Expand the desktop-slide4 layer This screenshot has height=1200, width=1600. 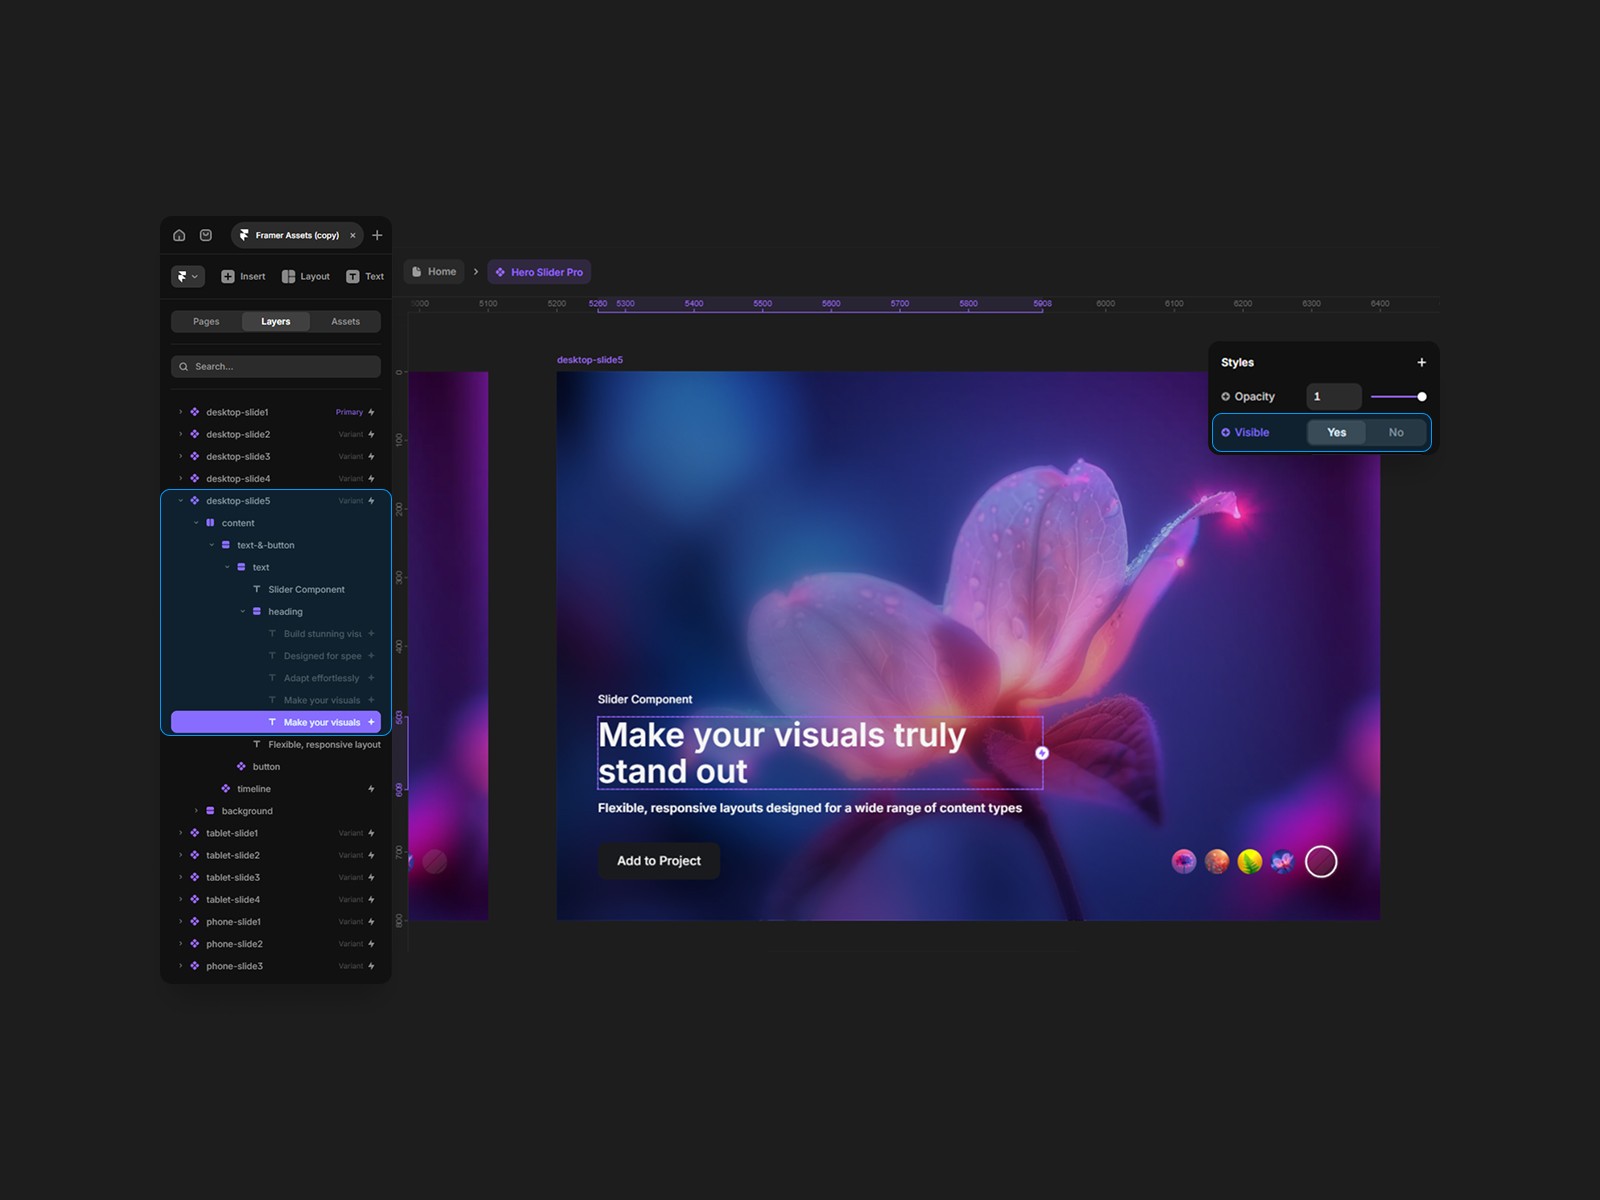(180, 478)
